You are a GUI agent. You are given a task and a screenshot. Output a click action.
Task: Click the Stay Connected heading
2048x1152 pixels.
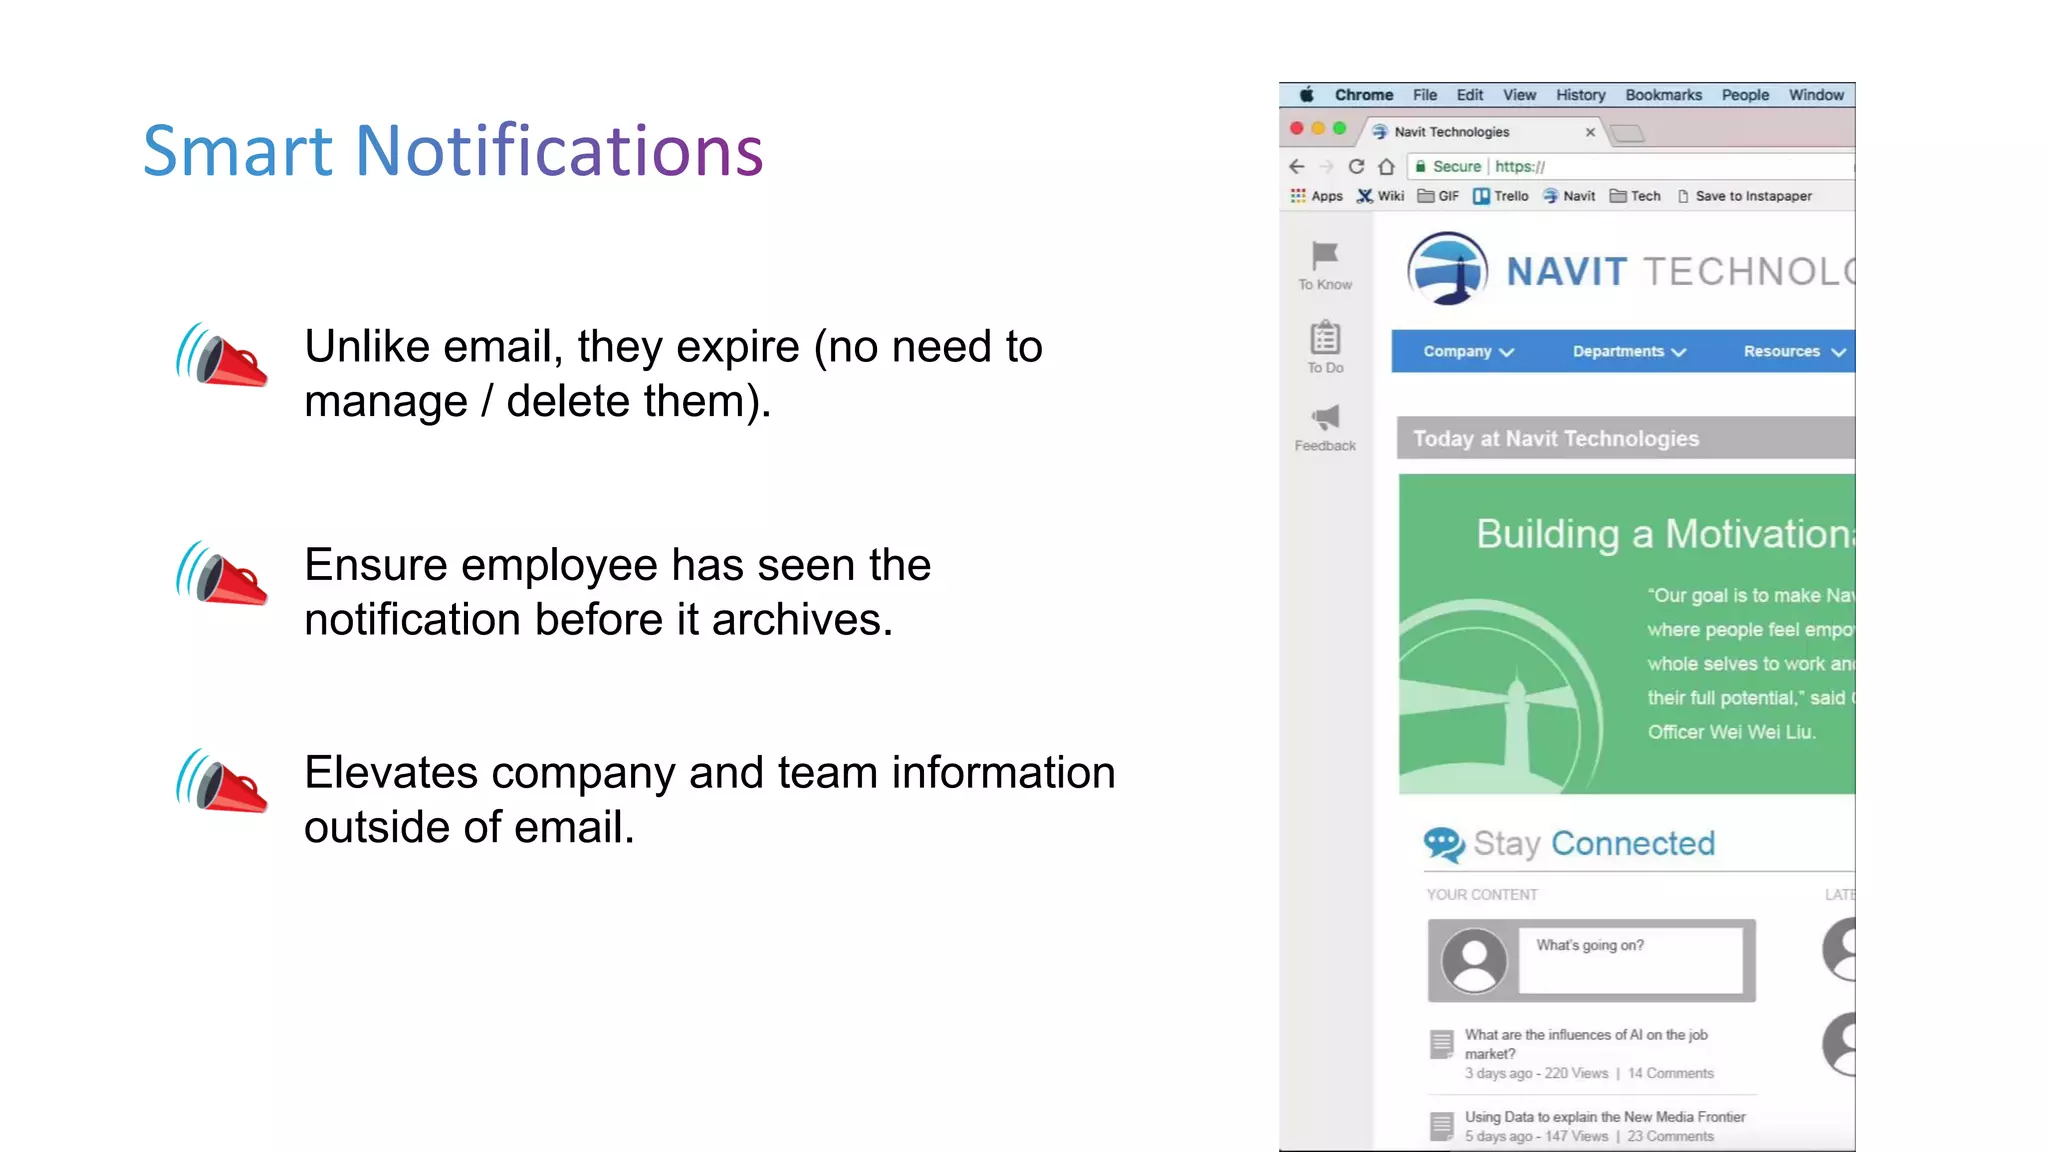pyautogui.click(x=1594, y=843)
